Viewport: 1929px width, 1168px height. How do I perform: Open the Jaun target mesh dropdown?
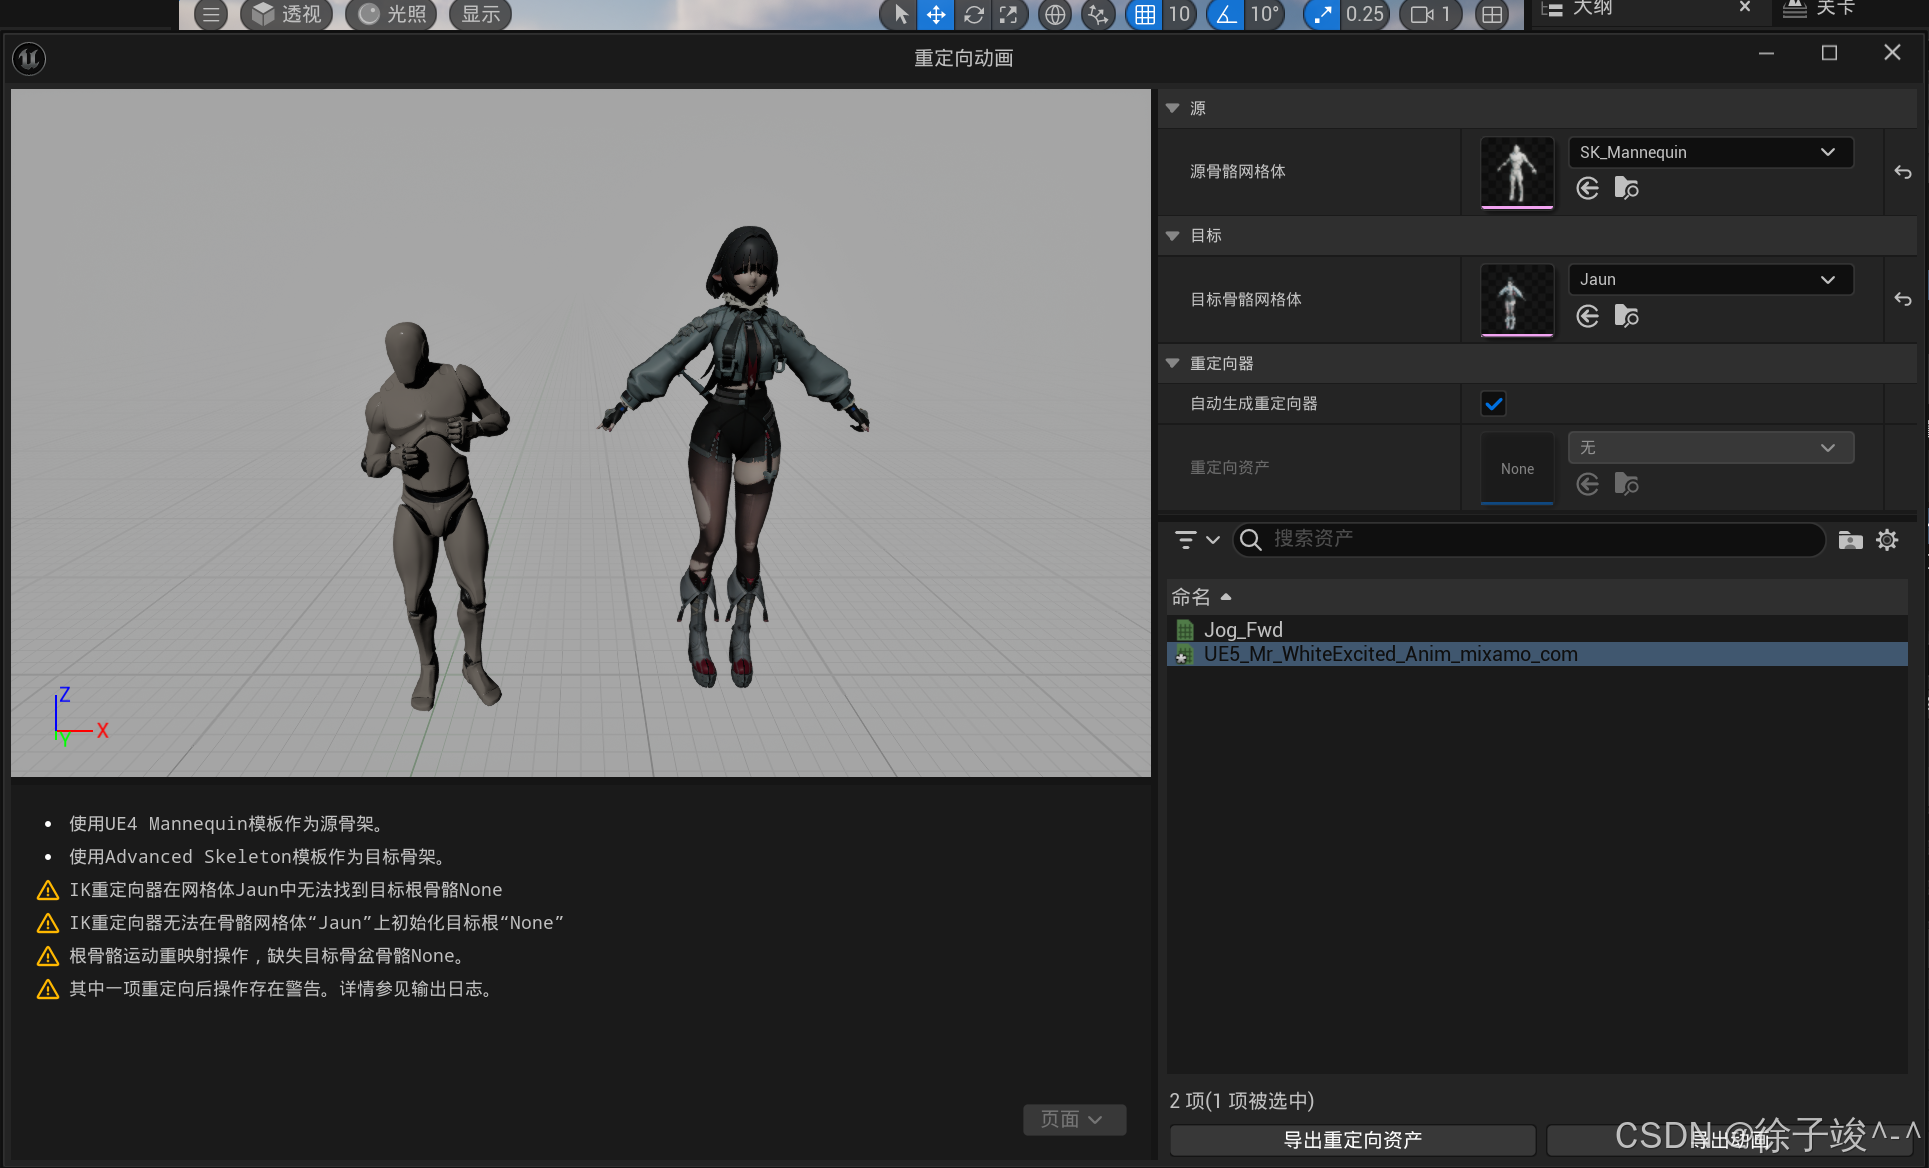(x=1709, y=280)
